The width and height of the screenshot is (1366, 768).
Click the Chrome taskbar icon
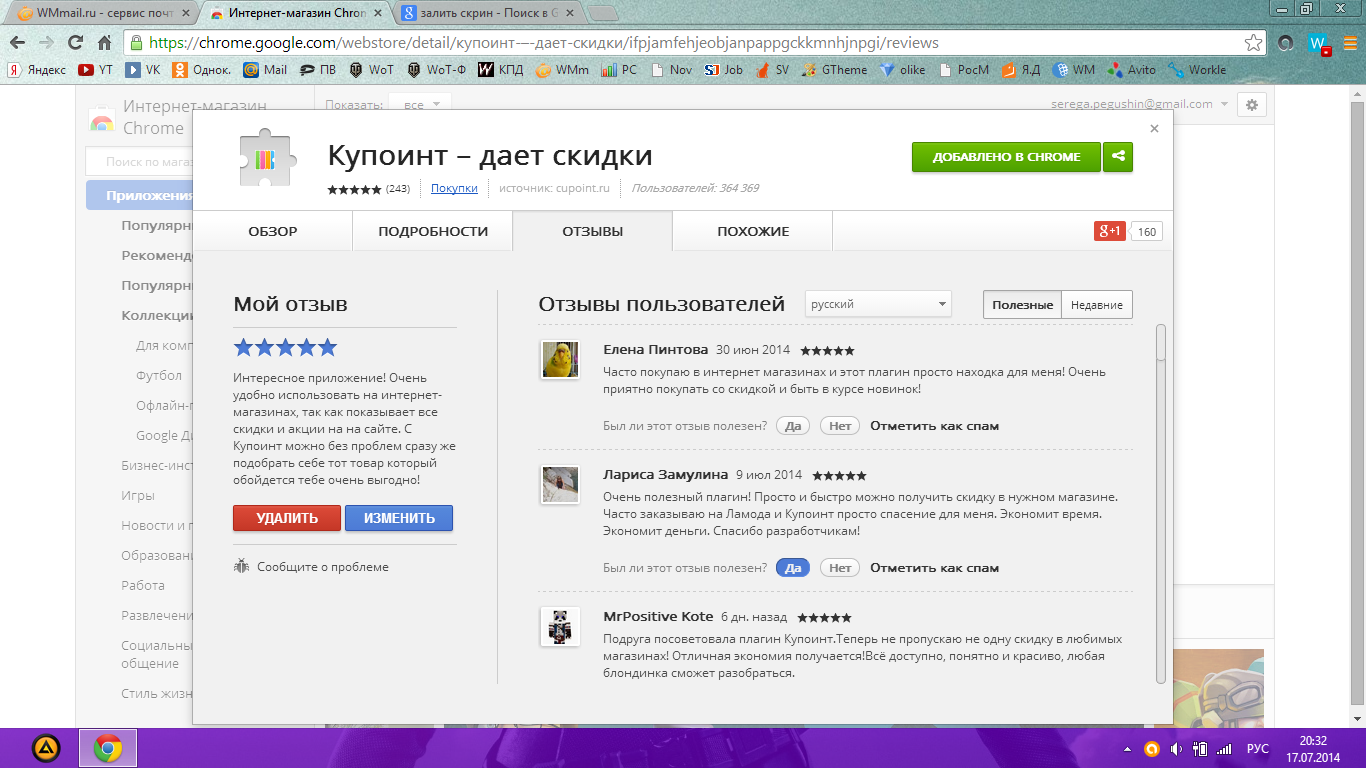108,748
